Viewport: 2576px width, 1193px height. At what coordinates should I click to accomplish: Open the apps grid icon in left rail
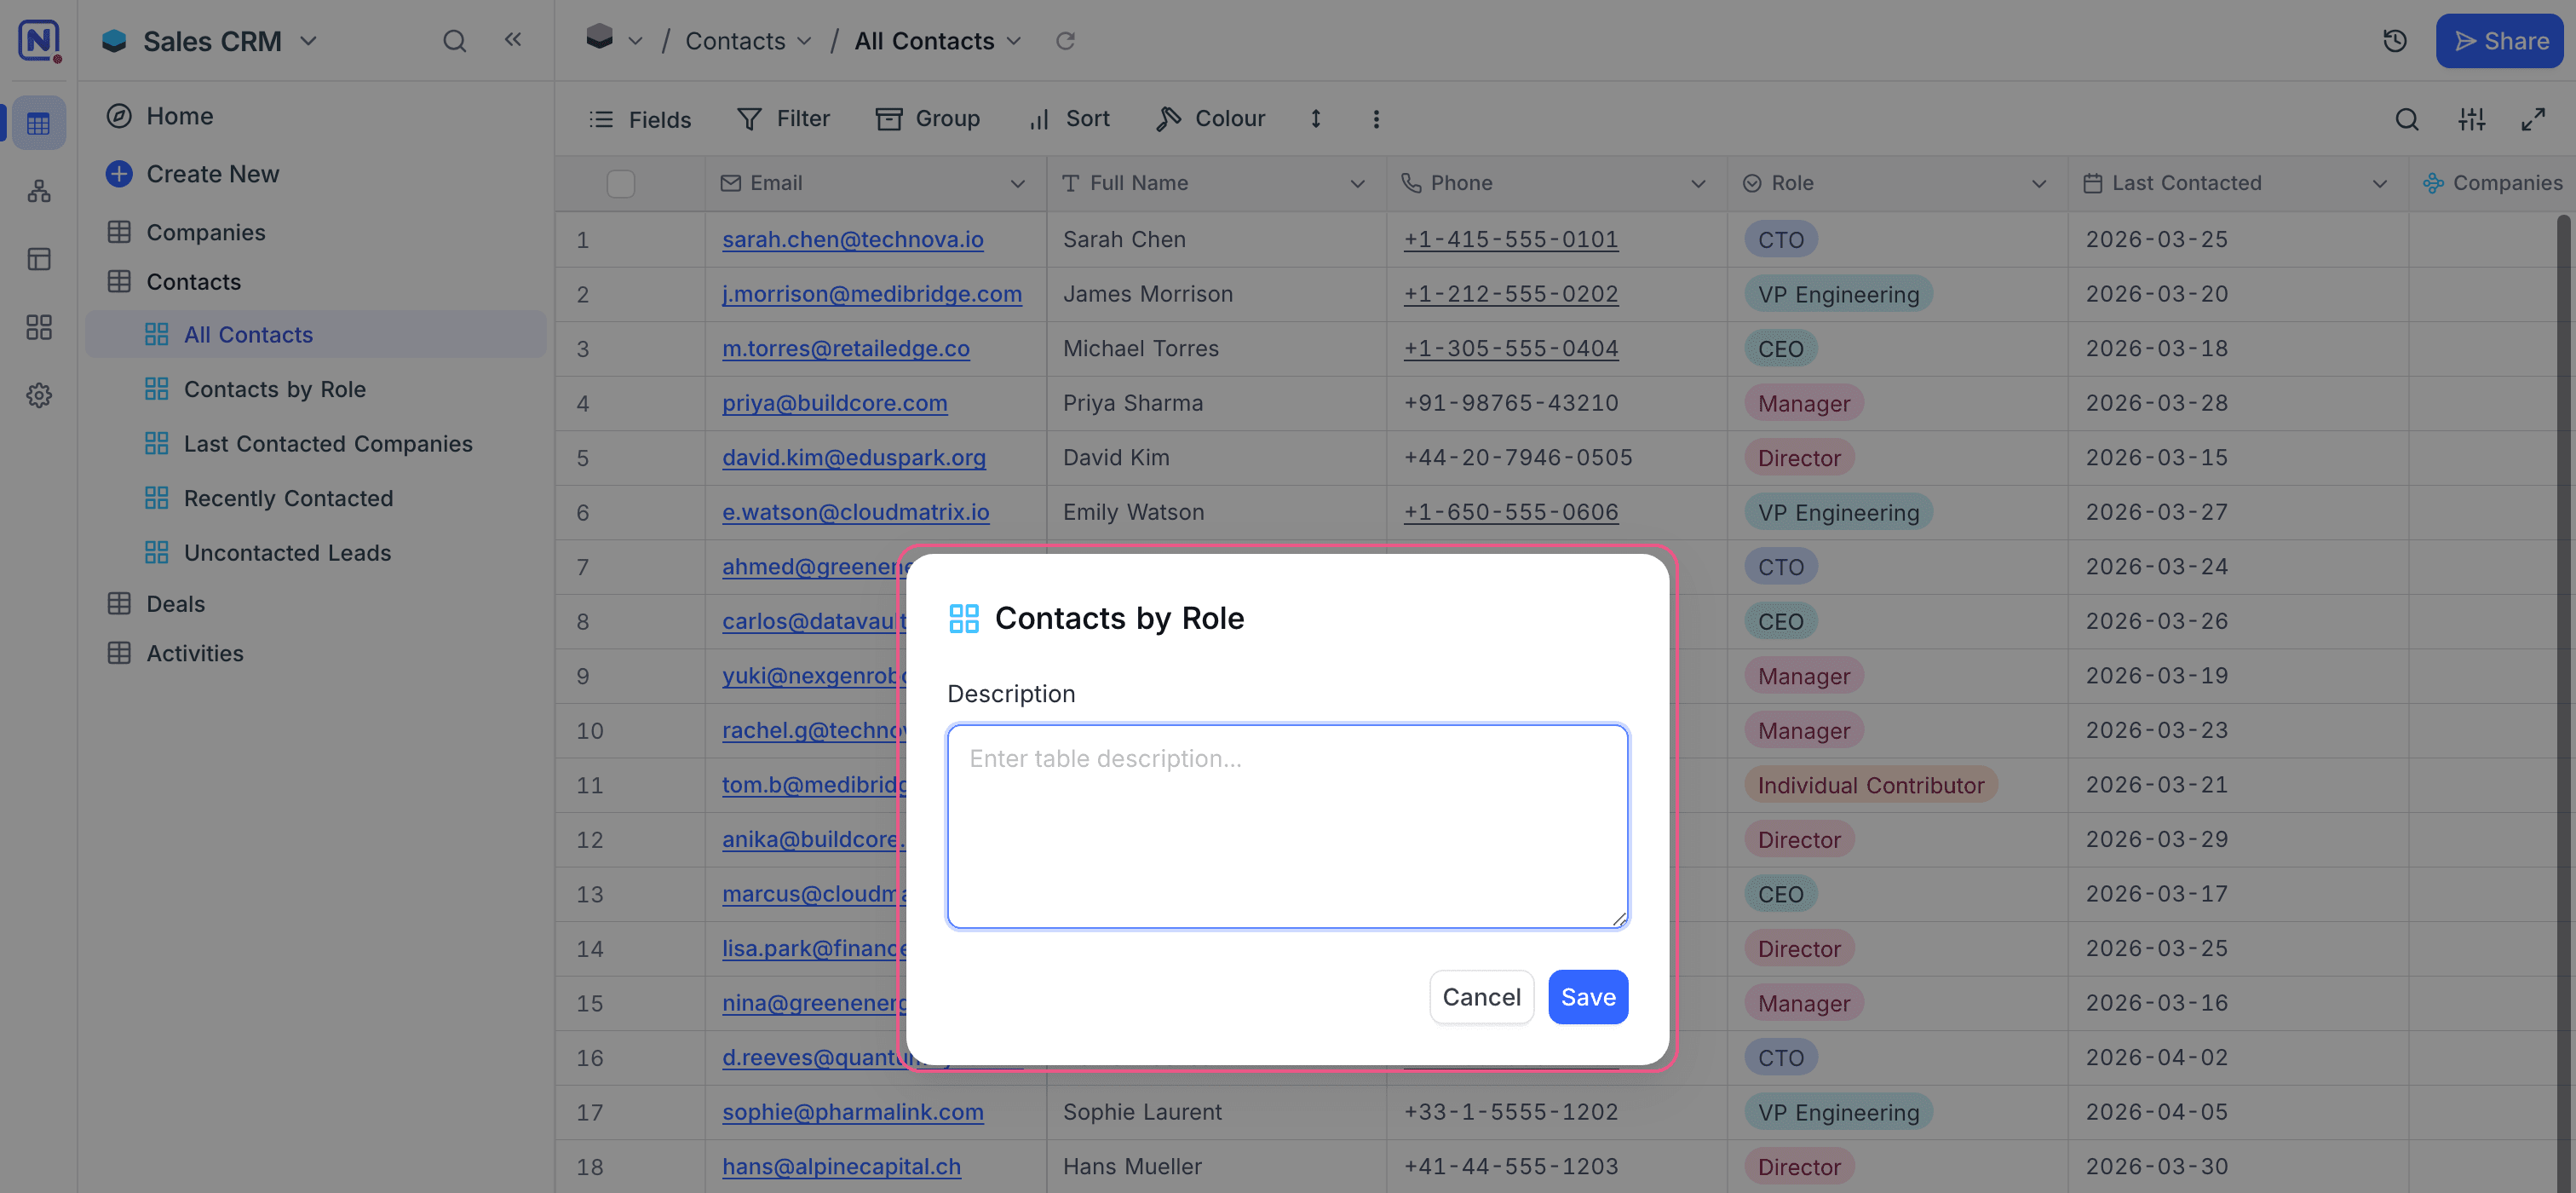pyautogui.click(x=39, y=327)
